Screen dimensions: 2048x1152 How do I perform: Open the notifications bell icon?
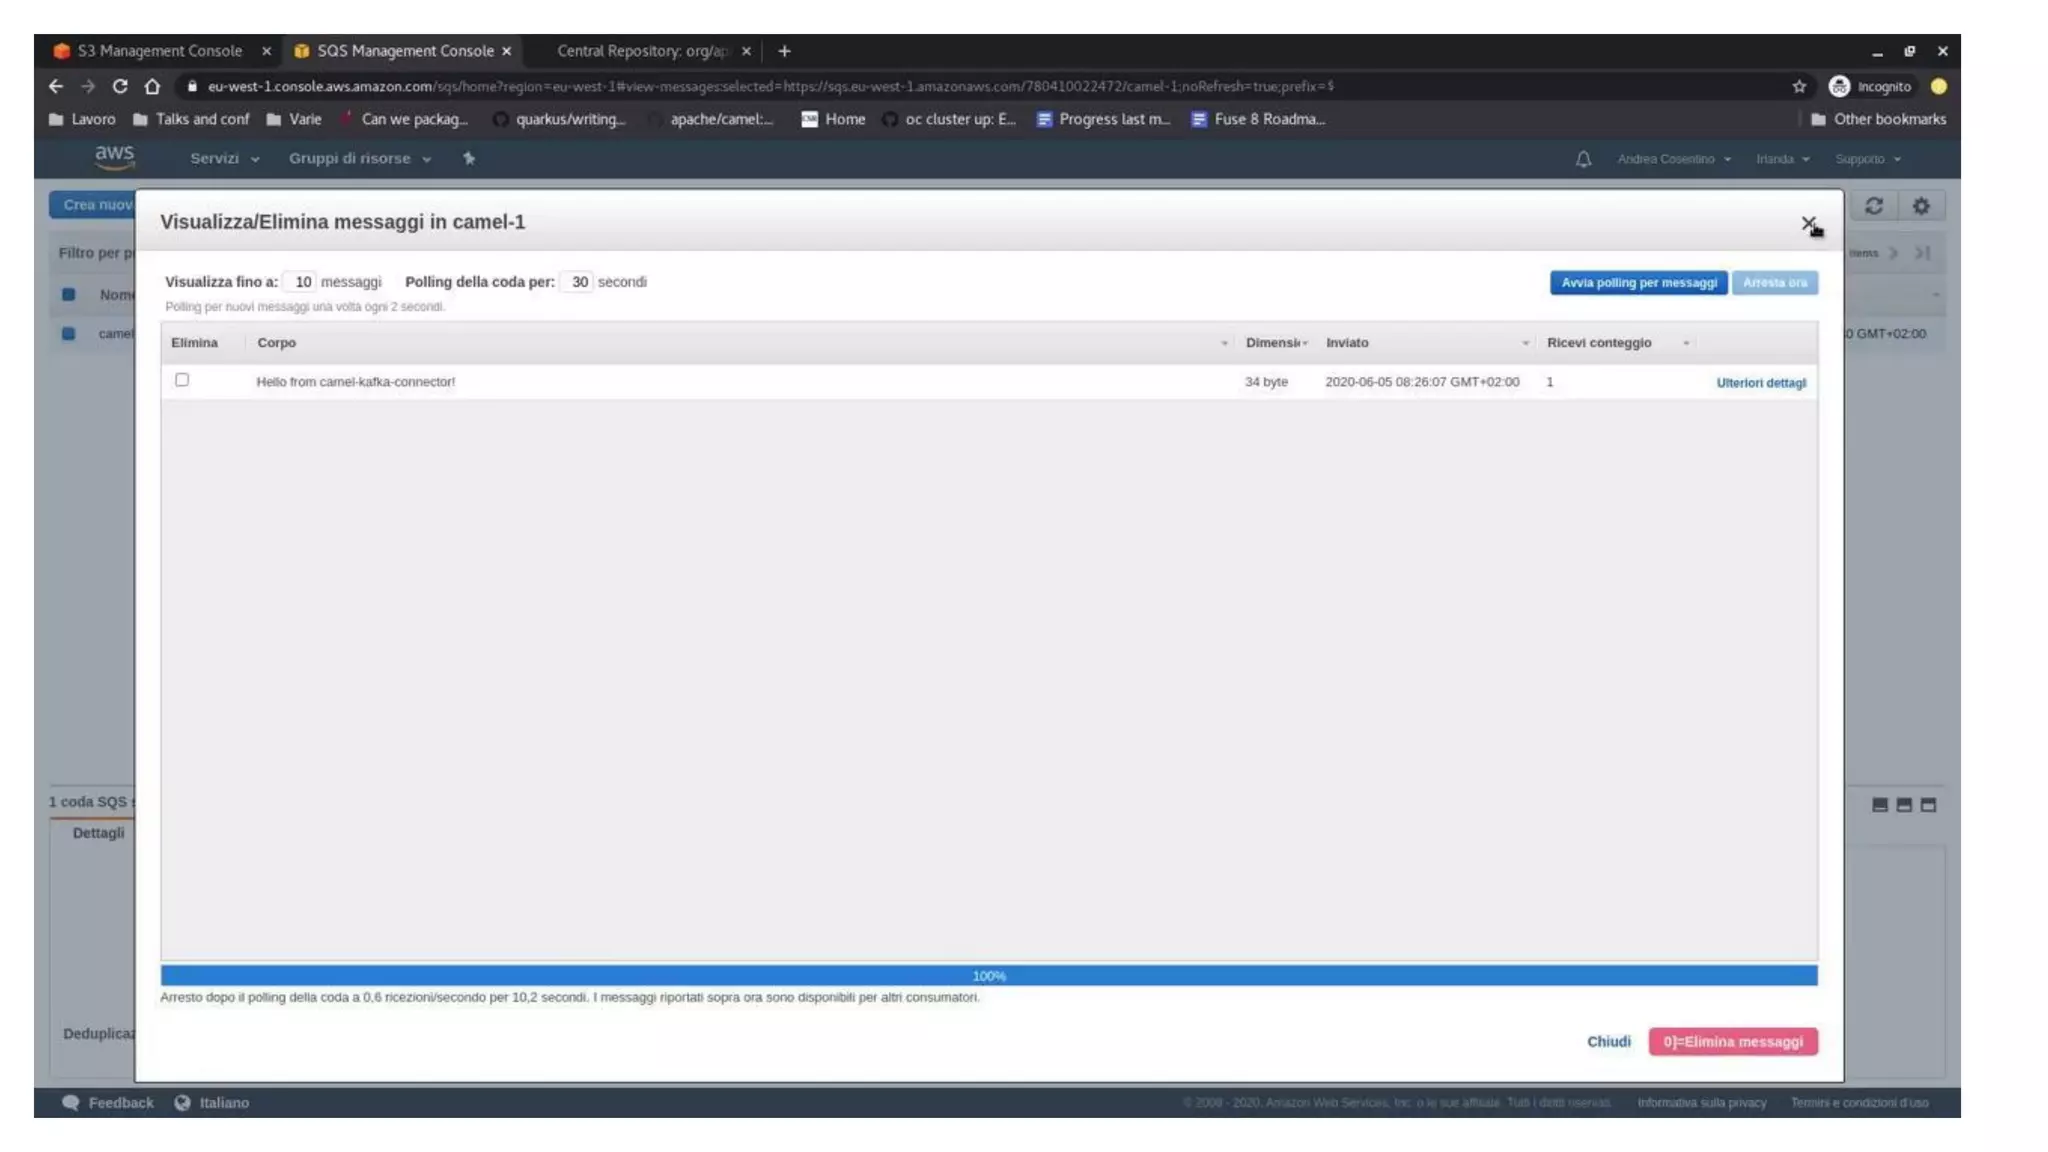[x=1583, y=159]
